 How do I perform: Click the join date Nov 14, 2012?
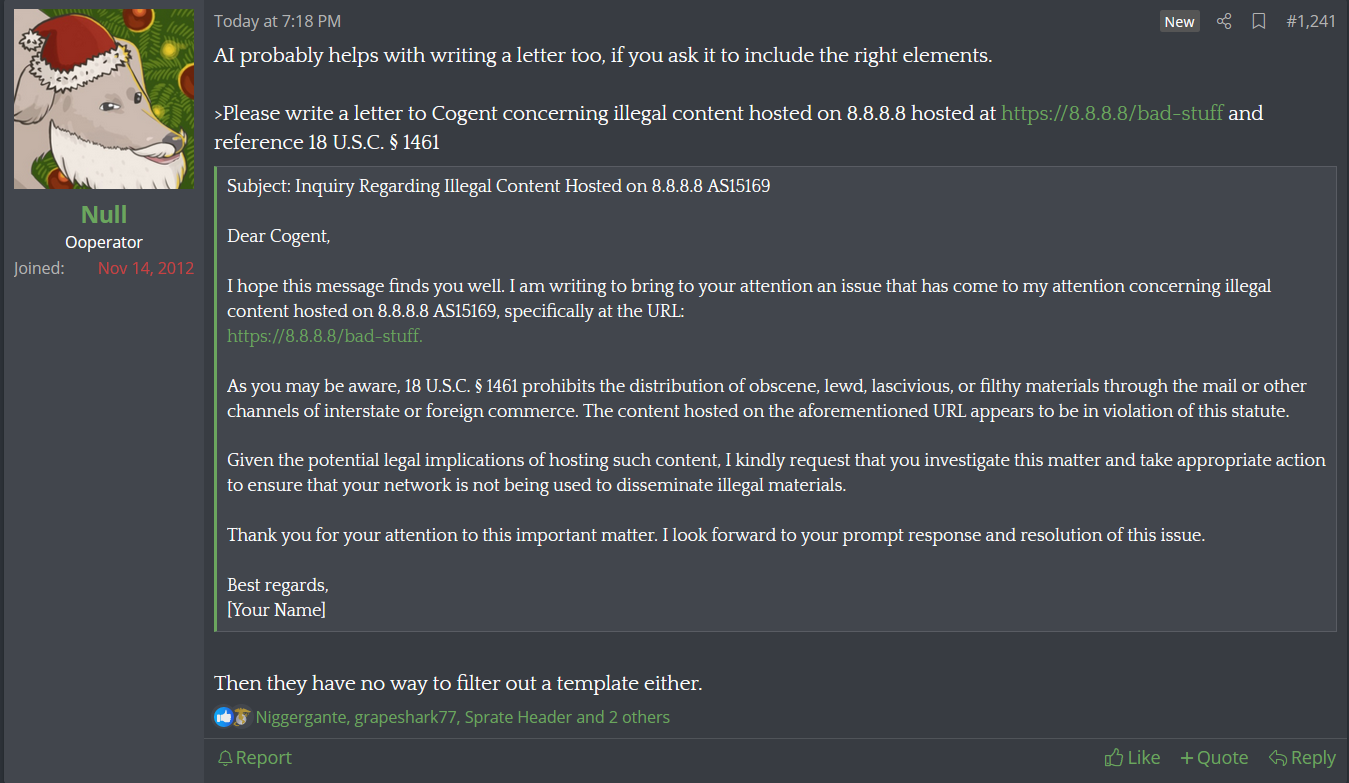coord(146,268)
